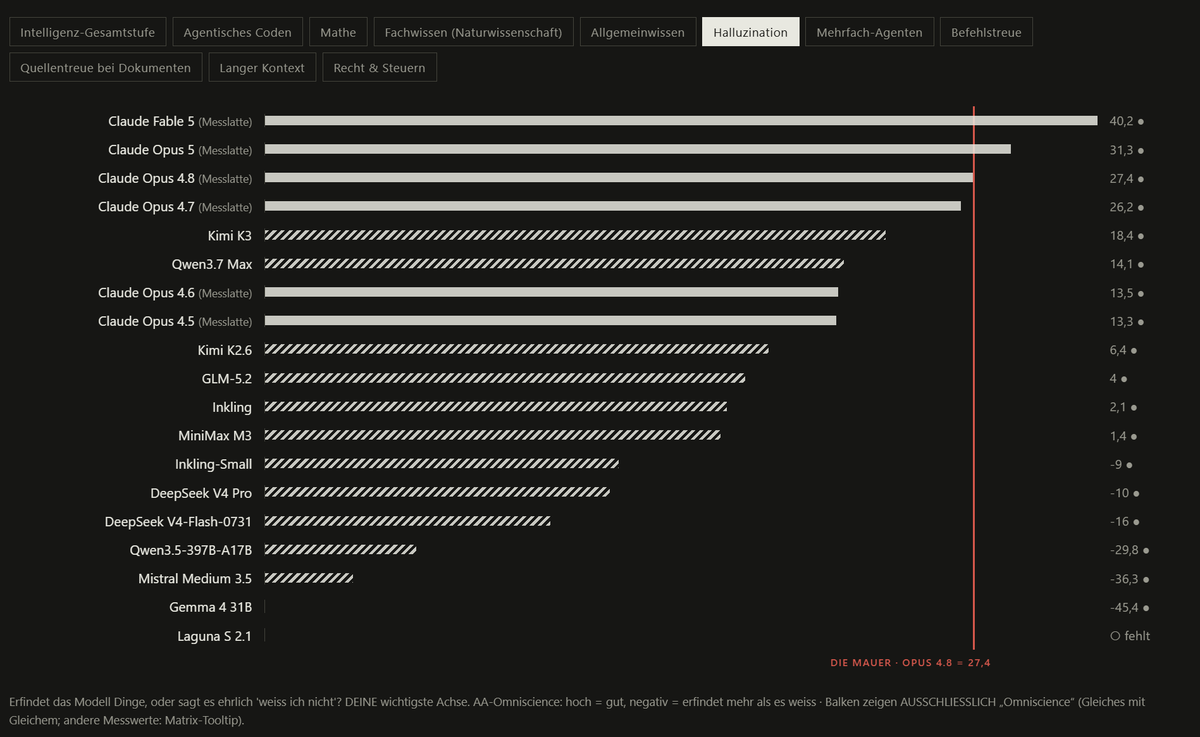Click the dot beside value -45,4

[1146, 607]
